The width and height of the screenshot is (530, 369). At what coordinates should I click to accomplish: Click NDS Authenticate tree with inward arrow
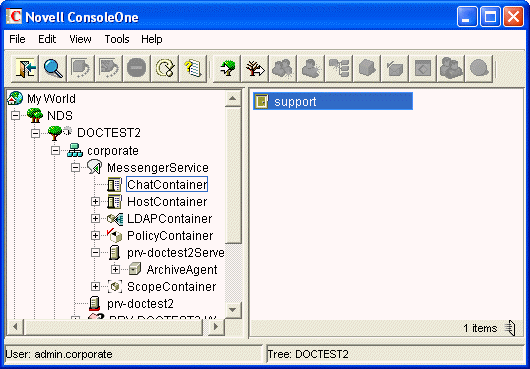point(227,69)
